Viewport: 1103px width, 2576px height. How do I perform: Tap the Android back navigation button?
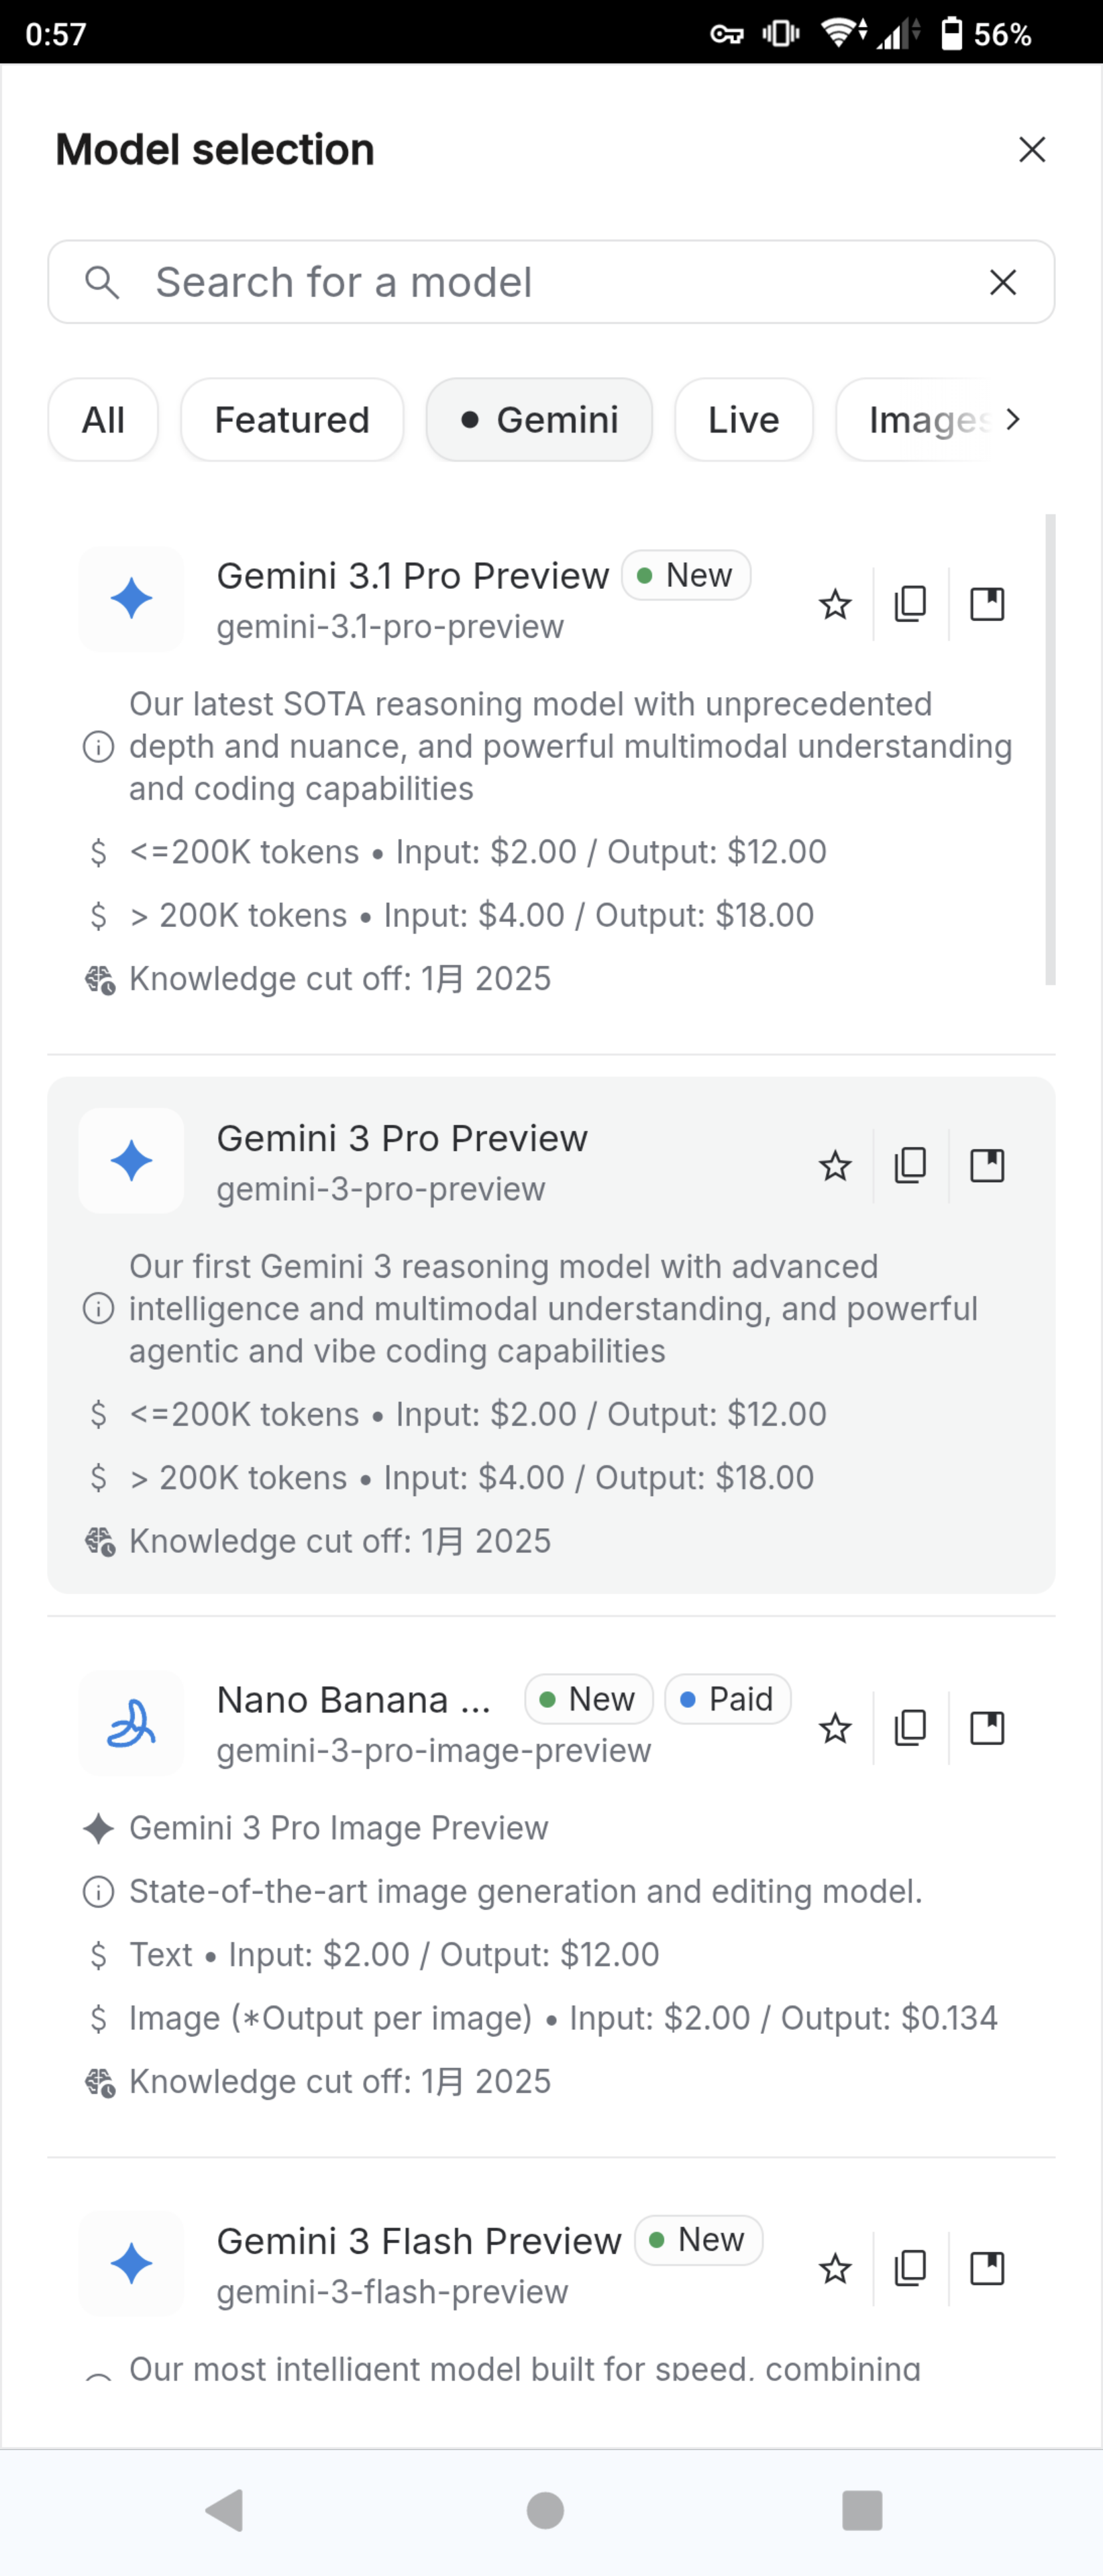coord(225,2510)
